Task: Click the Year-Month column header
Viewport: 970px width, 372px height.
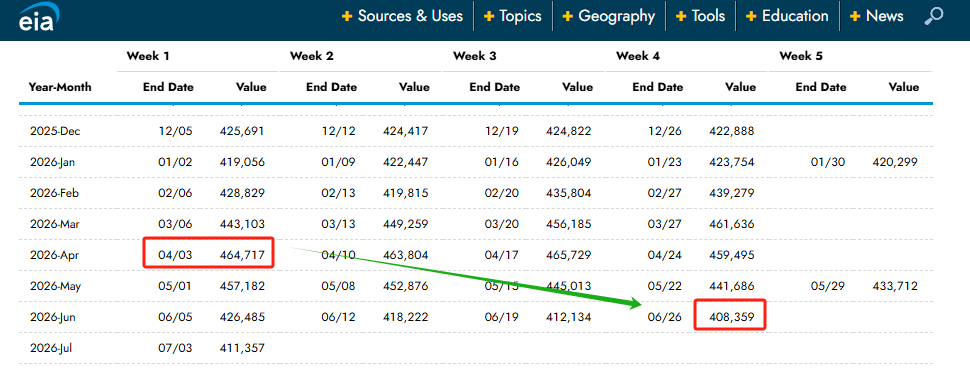Action: click(x=60, y=87)
